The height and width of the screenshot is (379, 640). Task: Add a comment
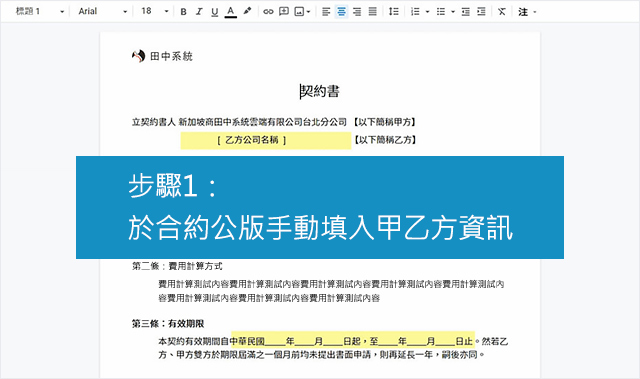pos(284,11)
